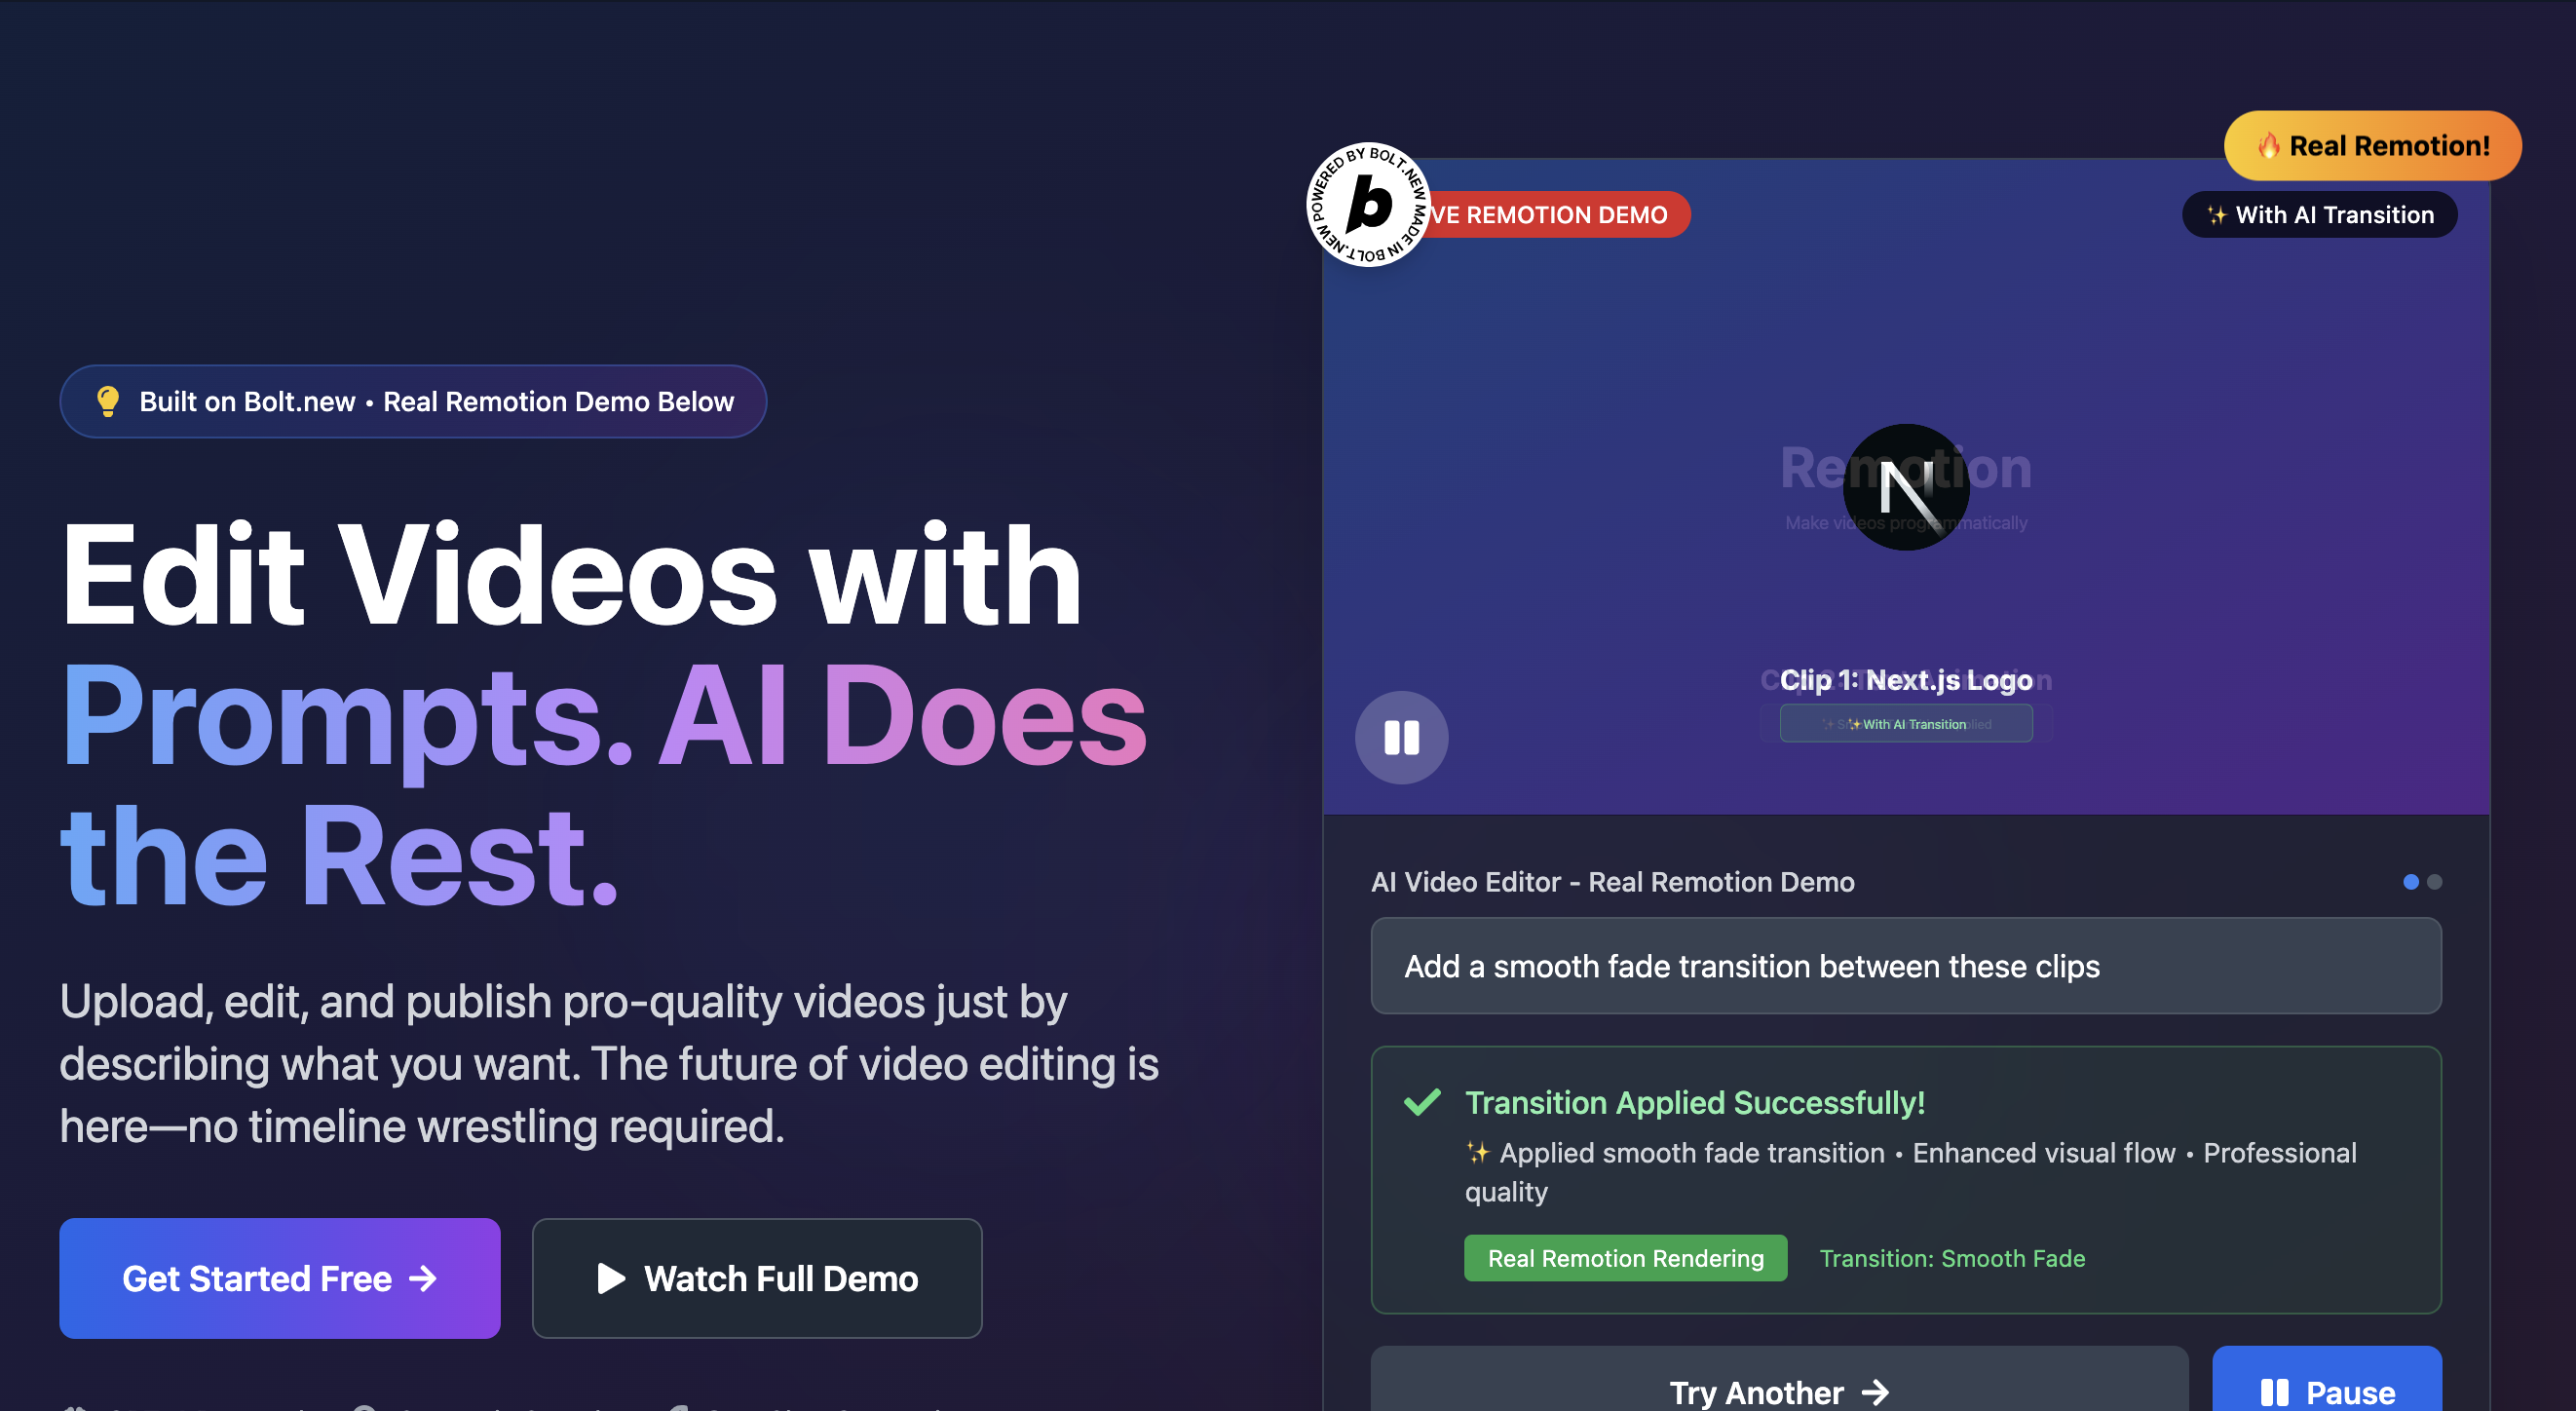Click the lightbulb icon in the Bolt.new pill

pos(108,401)
